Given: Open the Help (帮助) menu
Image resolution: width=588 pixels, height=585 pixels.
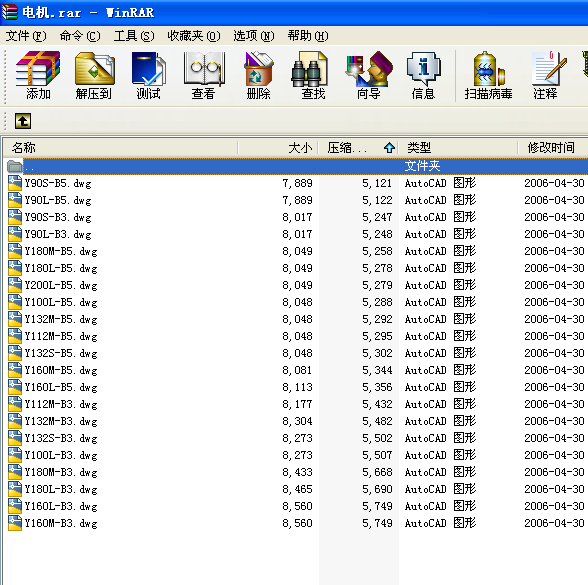Looking at the screenshot, I should point(308,36).
